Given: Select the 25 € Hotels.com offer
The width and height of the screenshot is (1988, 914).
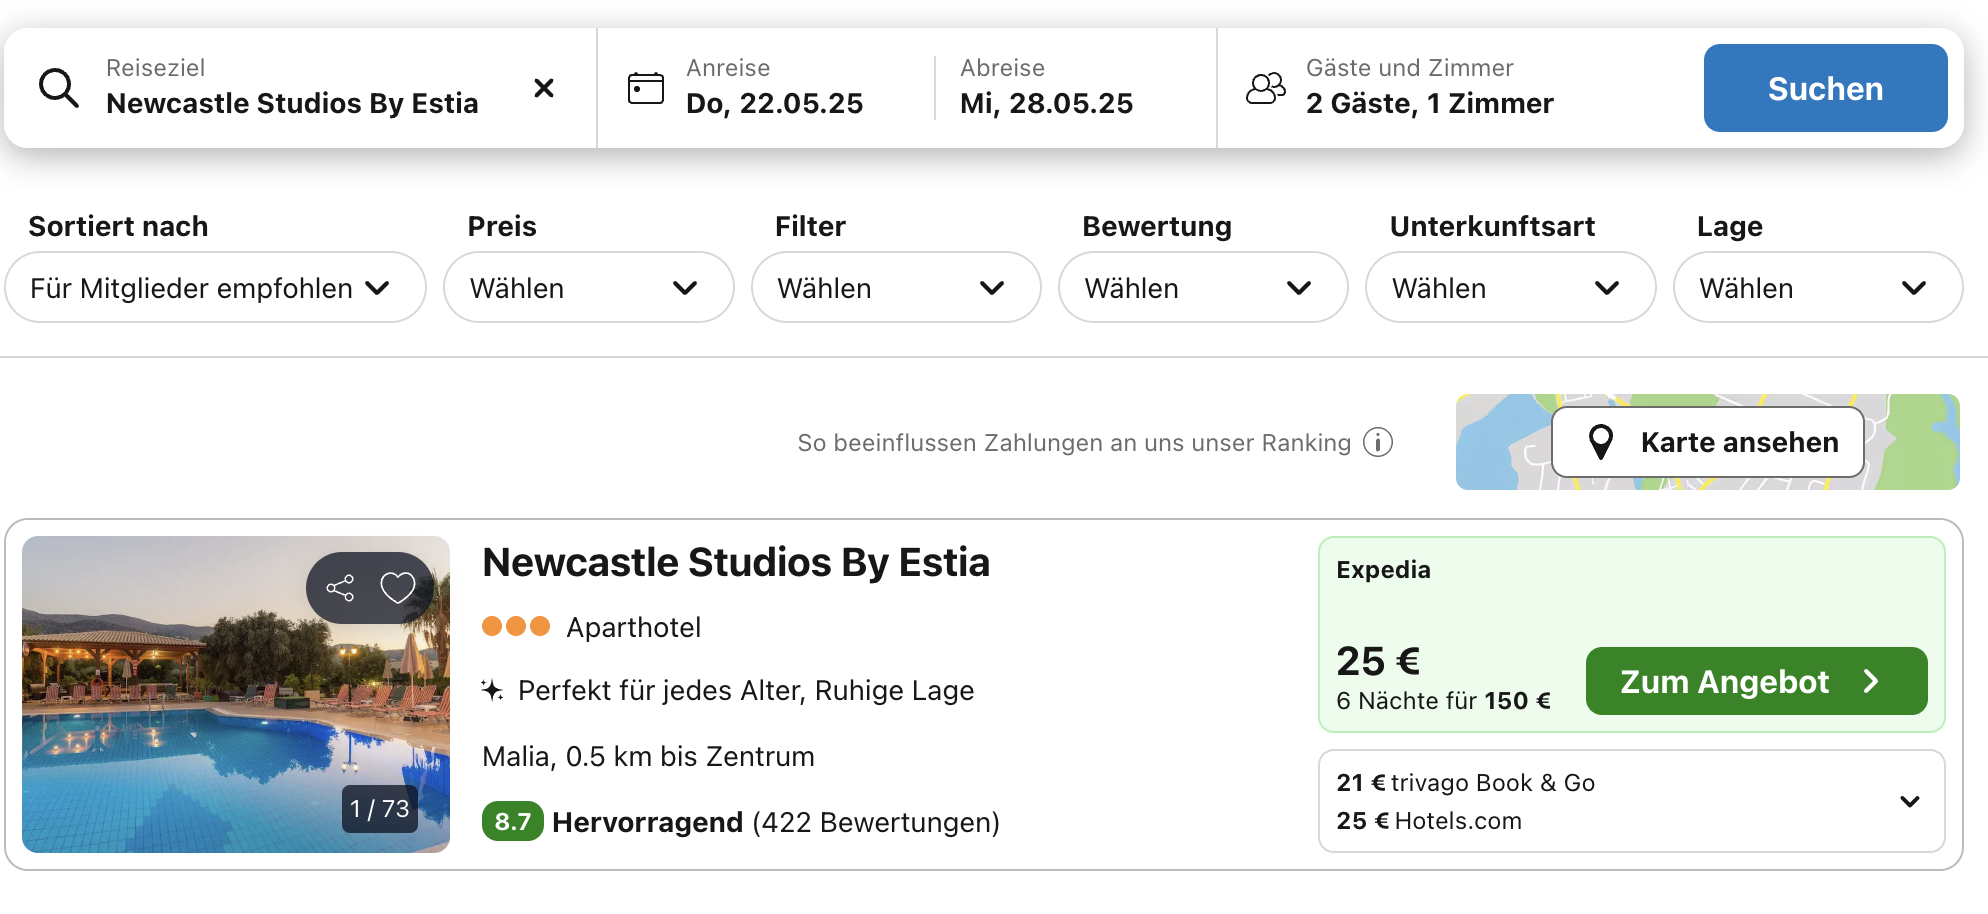Looking at the screenshot, I should point(1429,821).
